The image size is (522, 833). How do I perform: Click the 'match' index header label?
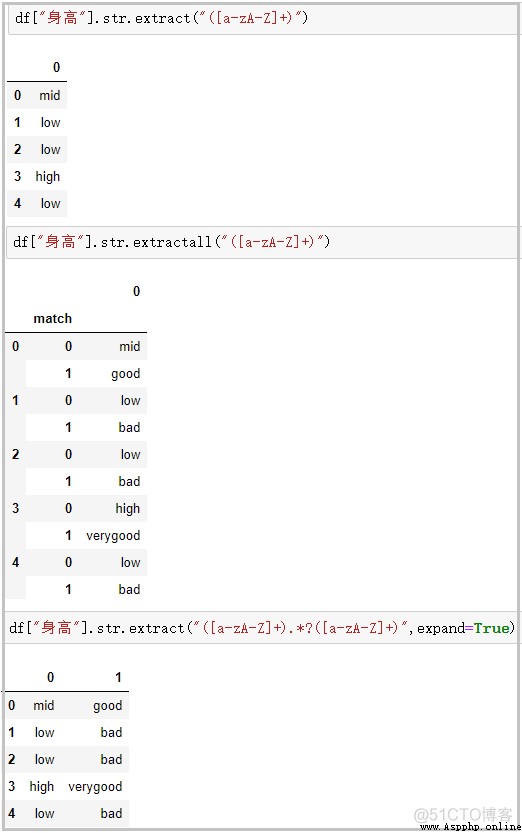click(53, 318)
